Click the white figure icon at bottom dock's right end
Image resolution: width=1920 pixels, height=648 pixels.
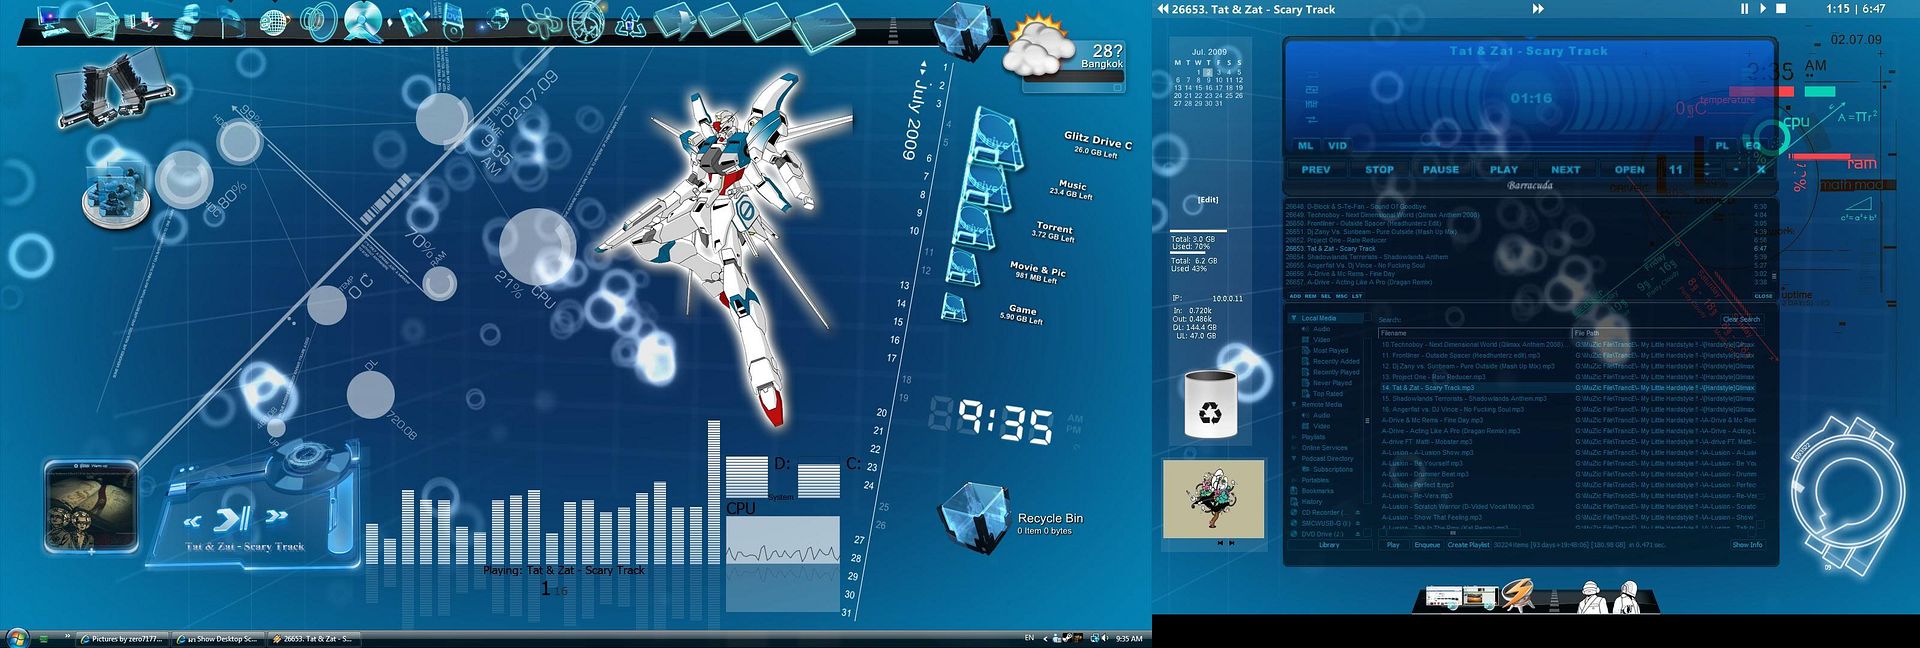pyautogui.click(x=1628, y=597)
